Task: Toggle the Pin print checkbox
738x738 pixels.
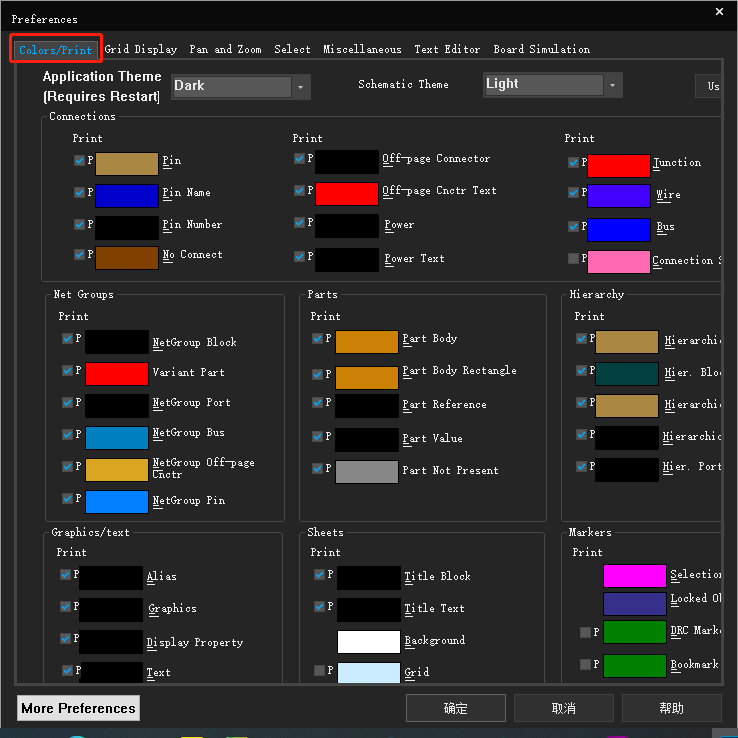Action: 79,160
